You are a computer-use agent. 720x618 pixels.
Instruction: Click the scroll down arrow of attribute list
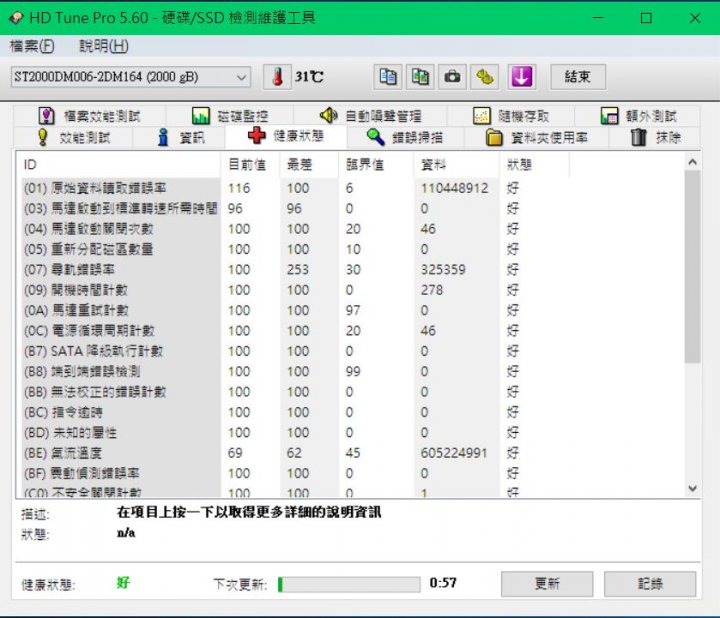point(692,489)
